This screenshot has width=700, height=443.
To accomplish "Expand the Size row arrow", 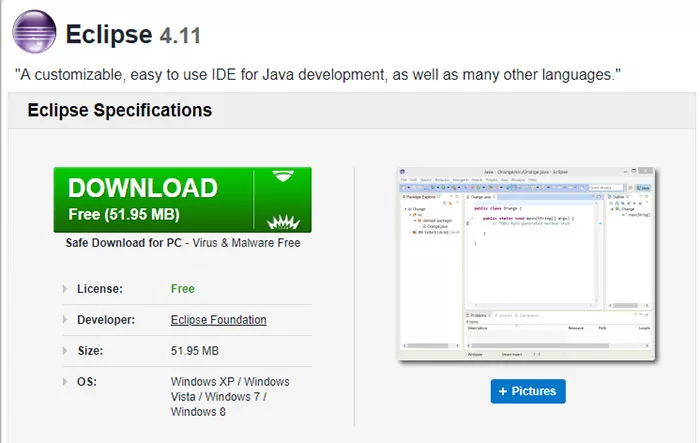I will (x=65, y=351).
